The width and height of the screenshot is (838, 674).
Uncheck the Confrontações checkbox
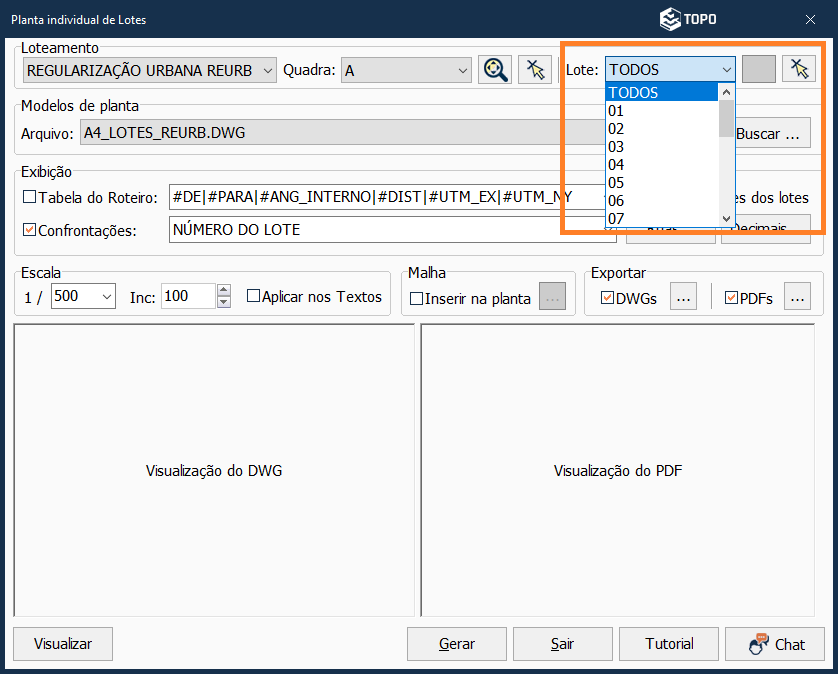29,230
